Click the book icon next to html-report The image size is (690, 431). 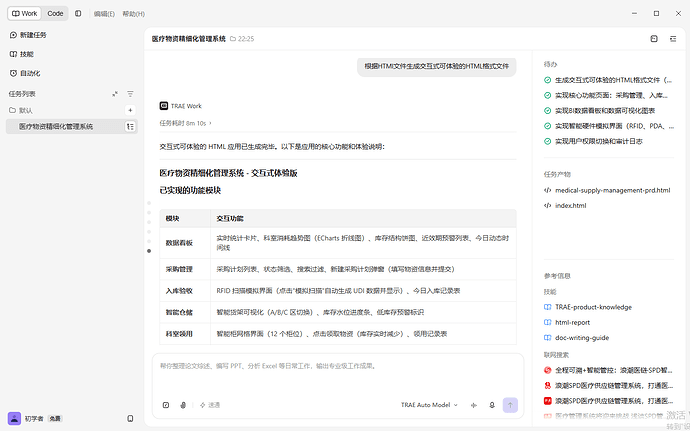(547, 322)
